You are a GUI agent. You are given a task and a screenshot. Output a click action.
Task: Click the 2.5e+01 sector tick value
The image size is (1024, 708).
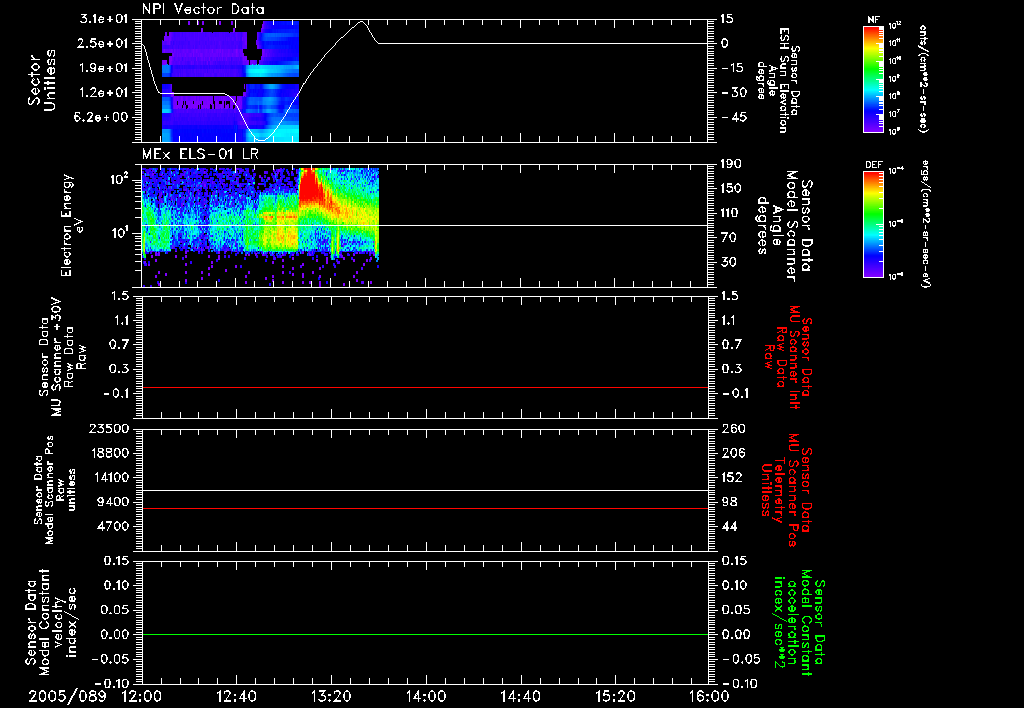point(104,43)
